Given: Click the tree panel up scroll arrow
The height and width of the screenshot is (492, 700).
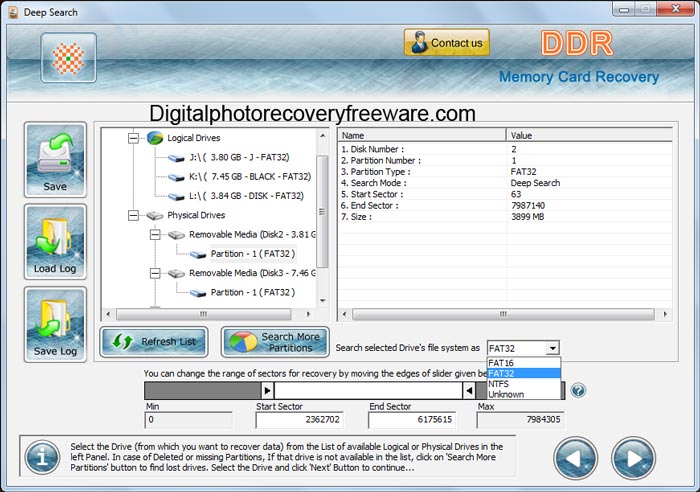Looking at the screenshot, I should tap(322, 135).
